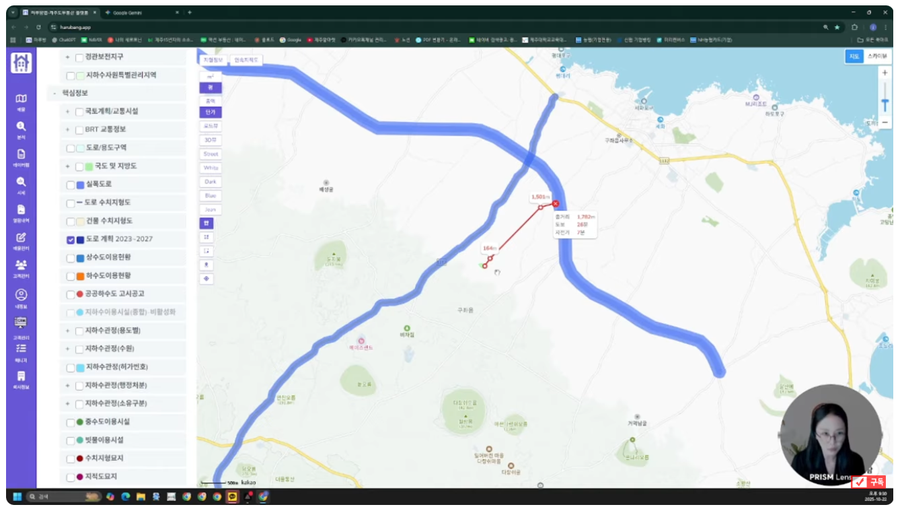The width and height of the screenshot is (900, 509).
Task: Uncheck 도로 계획 2023-2027 layer checkbox
Action: (71, 240)
